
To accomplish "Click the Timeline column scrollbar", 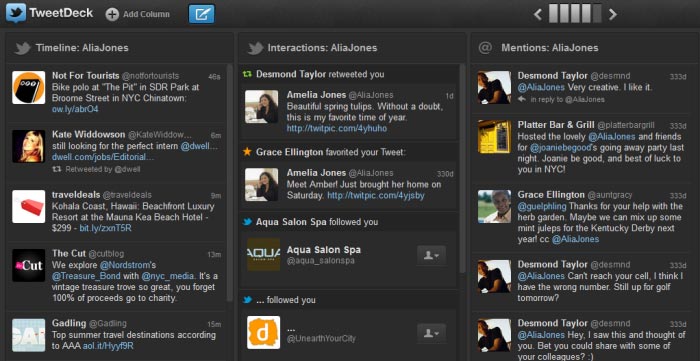I will coord(230,183).
